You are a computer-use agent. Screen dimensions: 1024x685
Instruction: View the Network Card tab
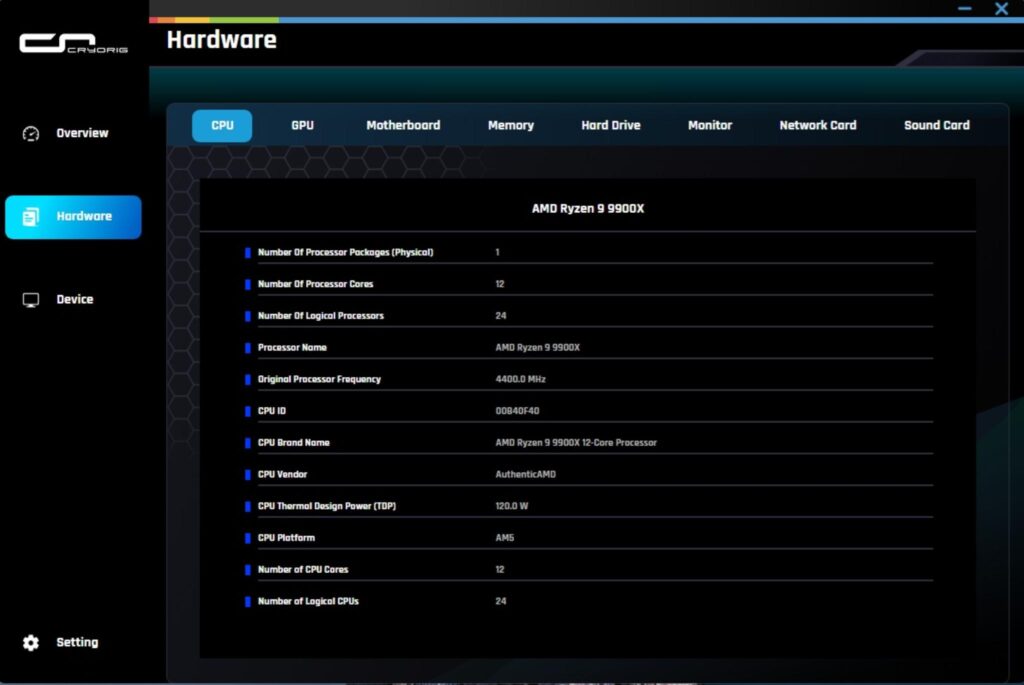(818, 125)
